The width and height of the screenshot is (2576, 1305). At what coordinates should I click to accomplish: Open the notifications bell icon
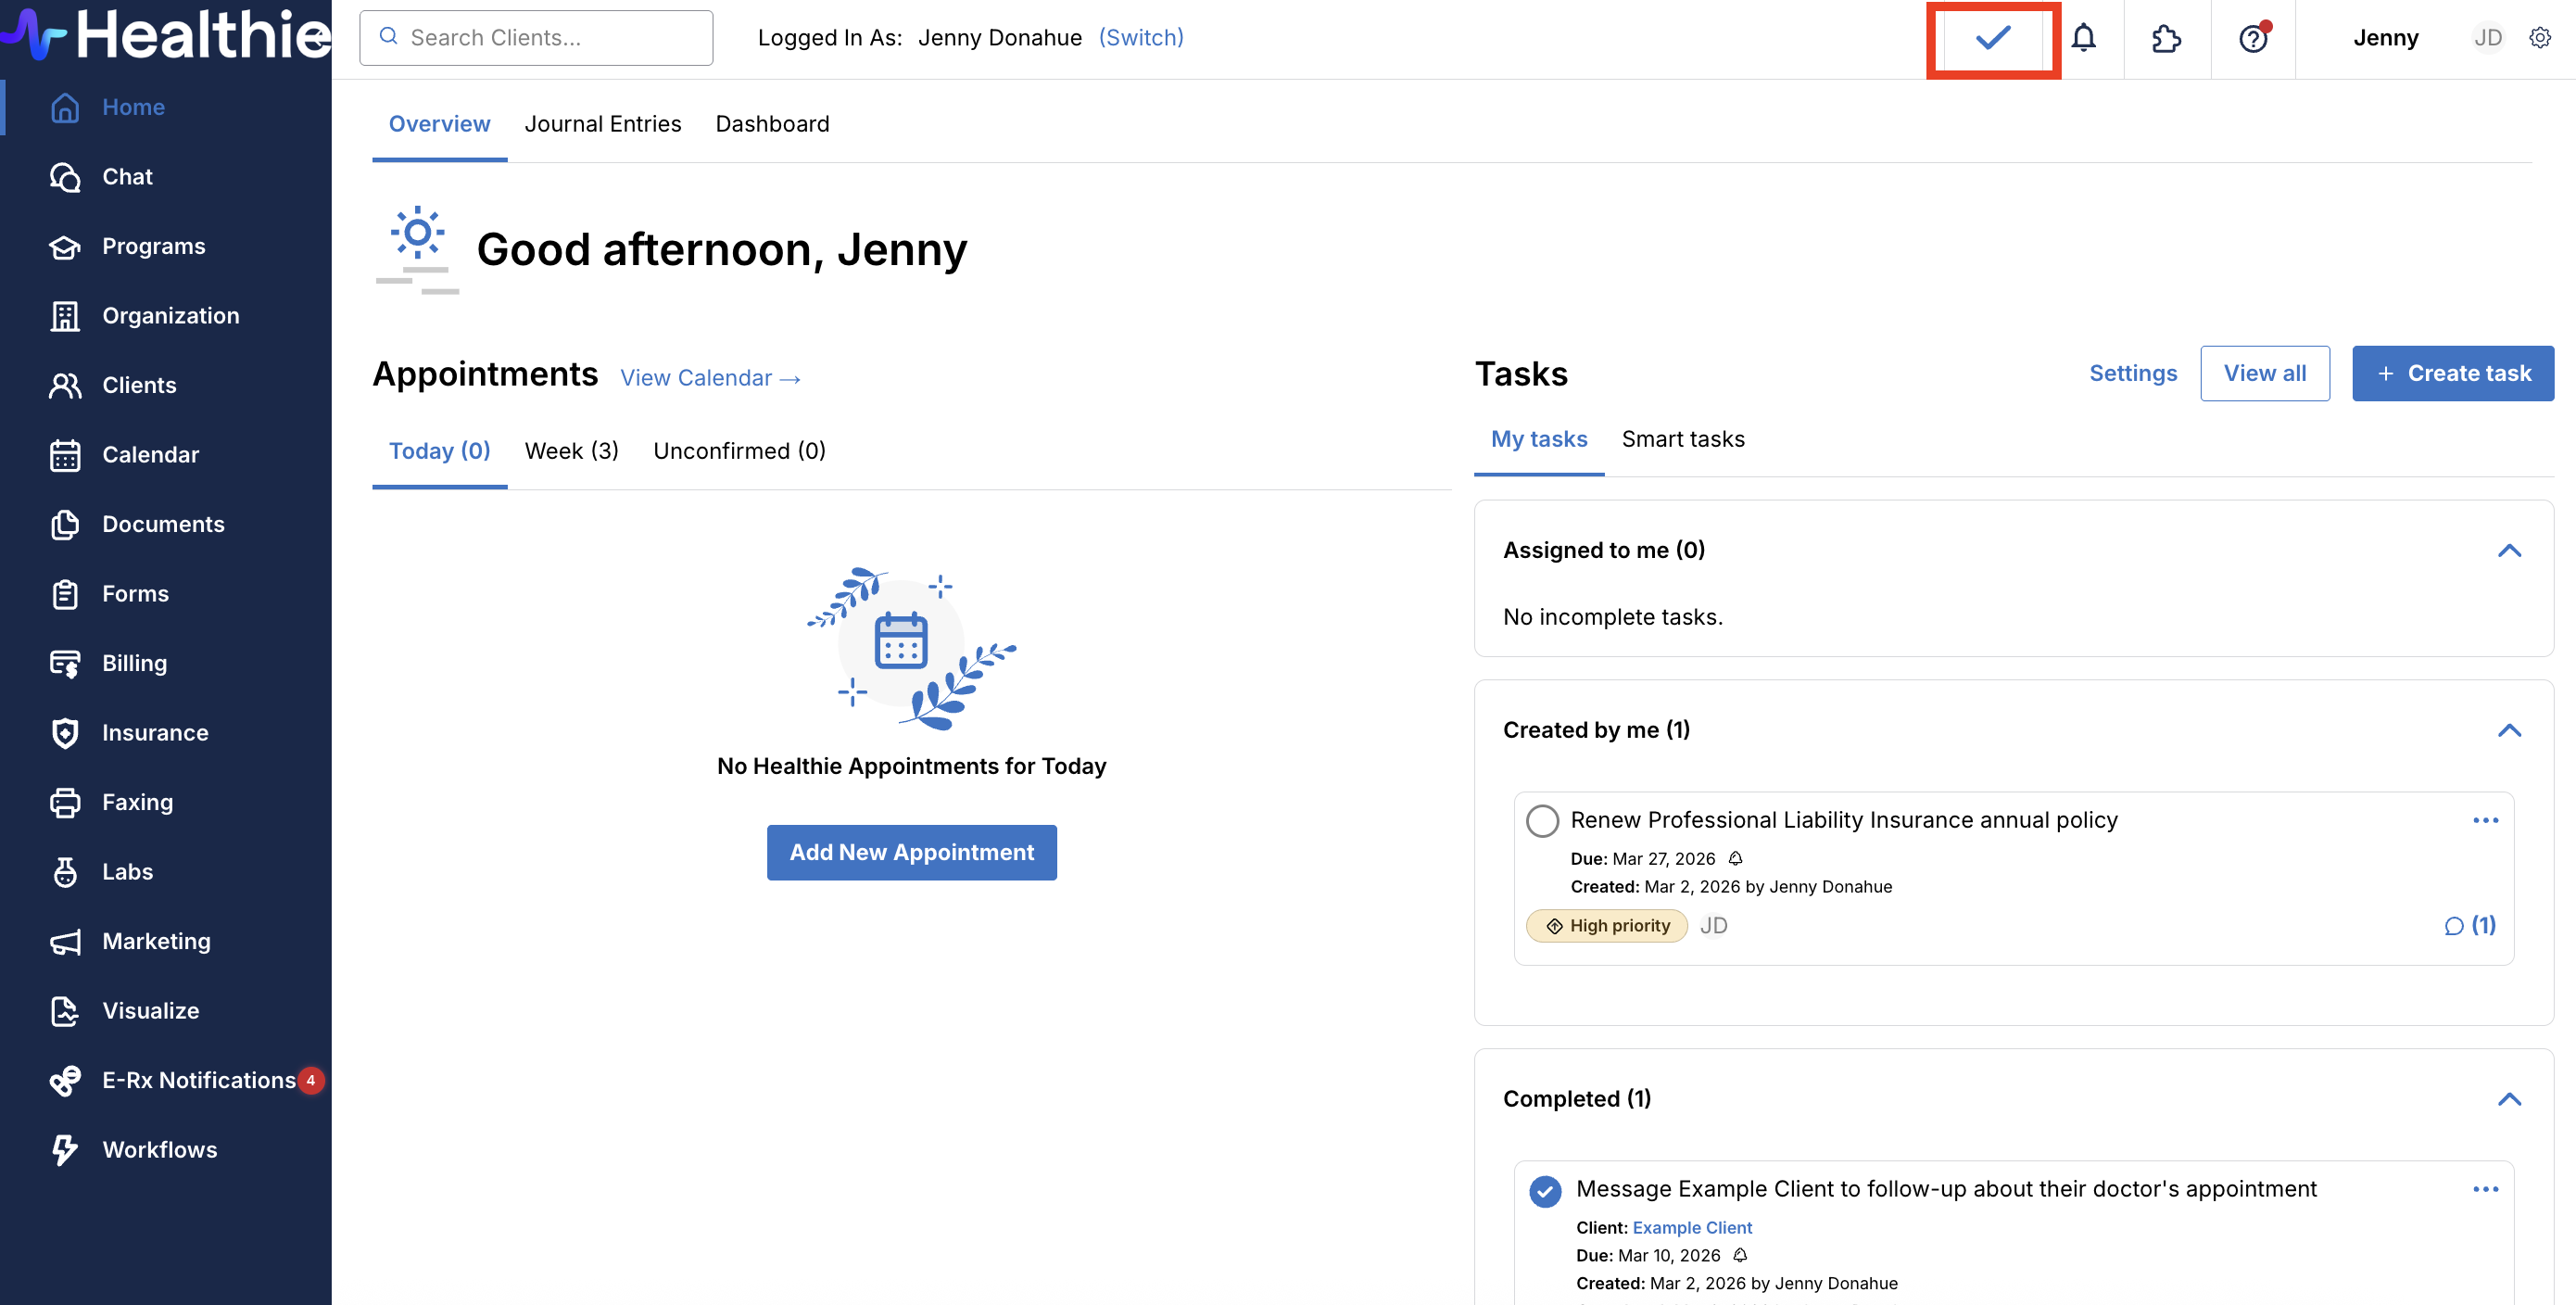[2083, 39]
